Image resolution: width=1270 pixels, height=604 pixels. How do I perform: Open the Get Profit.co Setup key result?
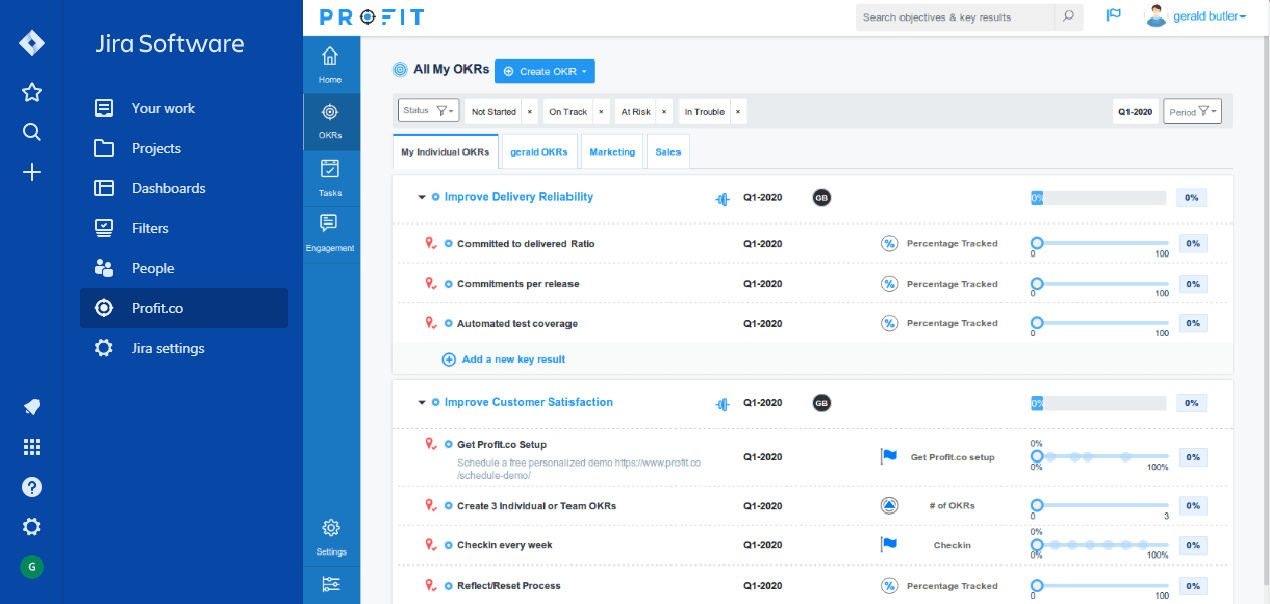tap(502, 445)
